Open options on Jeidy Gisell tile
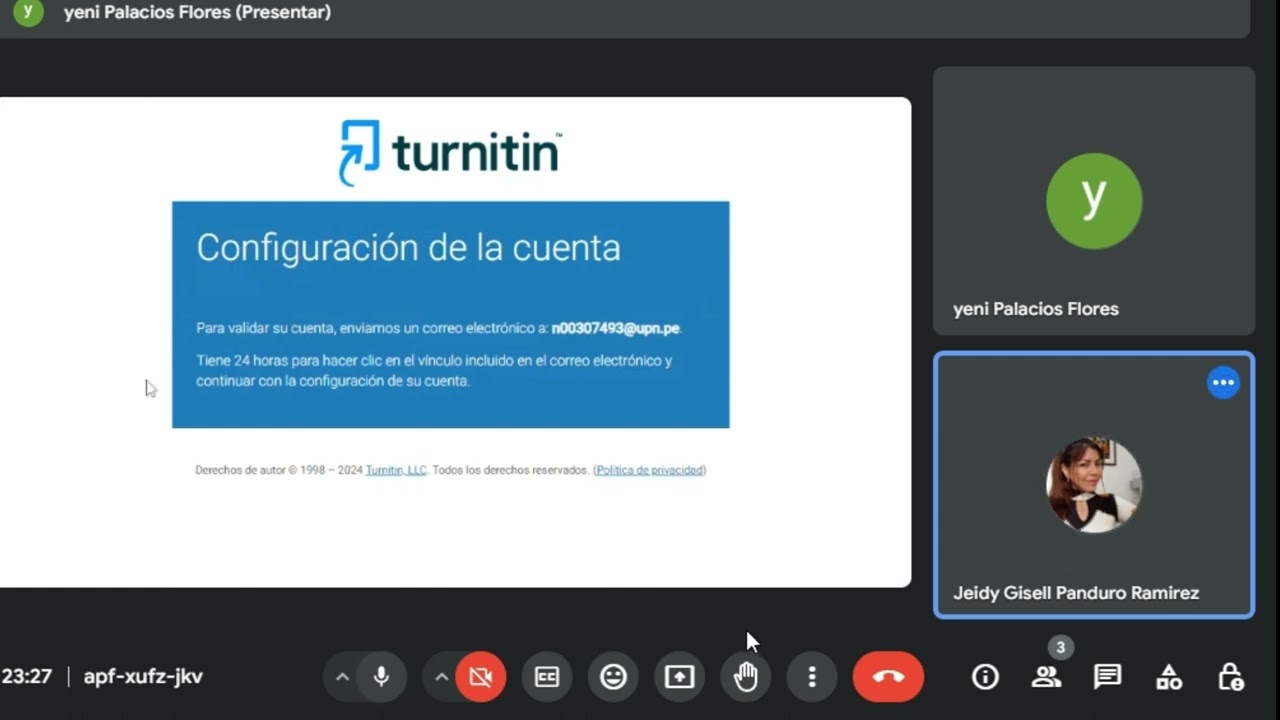 pyautogui.click(x=1223, y=383)
